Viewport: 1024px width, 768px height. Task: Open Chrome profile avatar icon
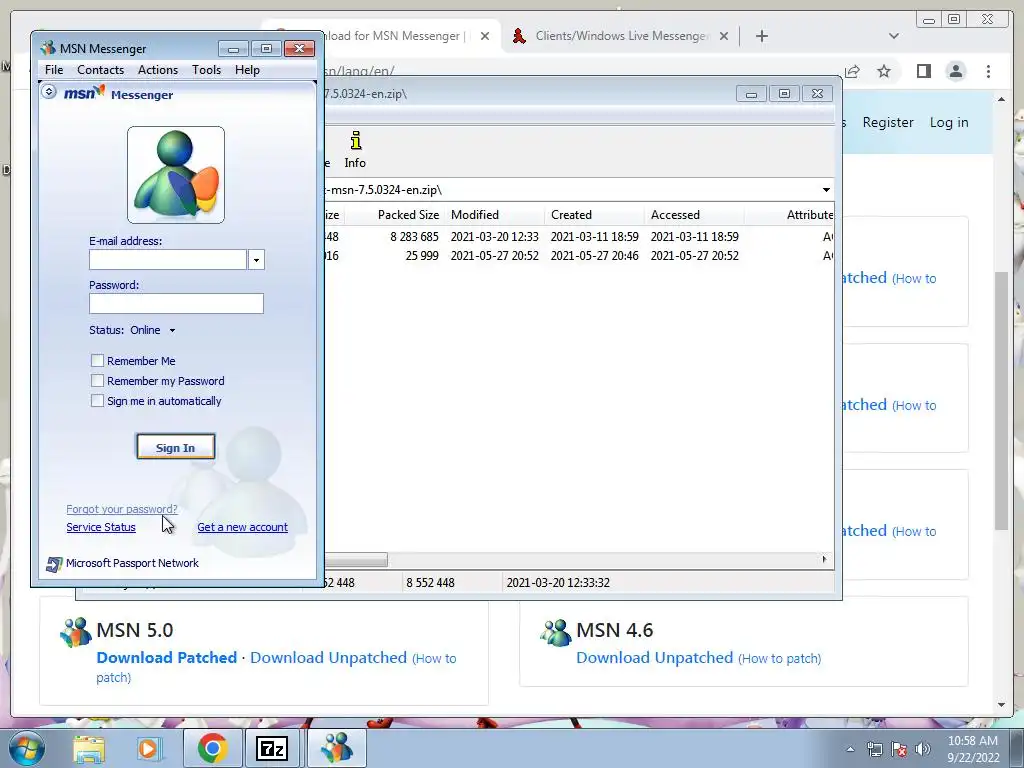click(956, 71)
